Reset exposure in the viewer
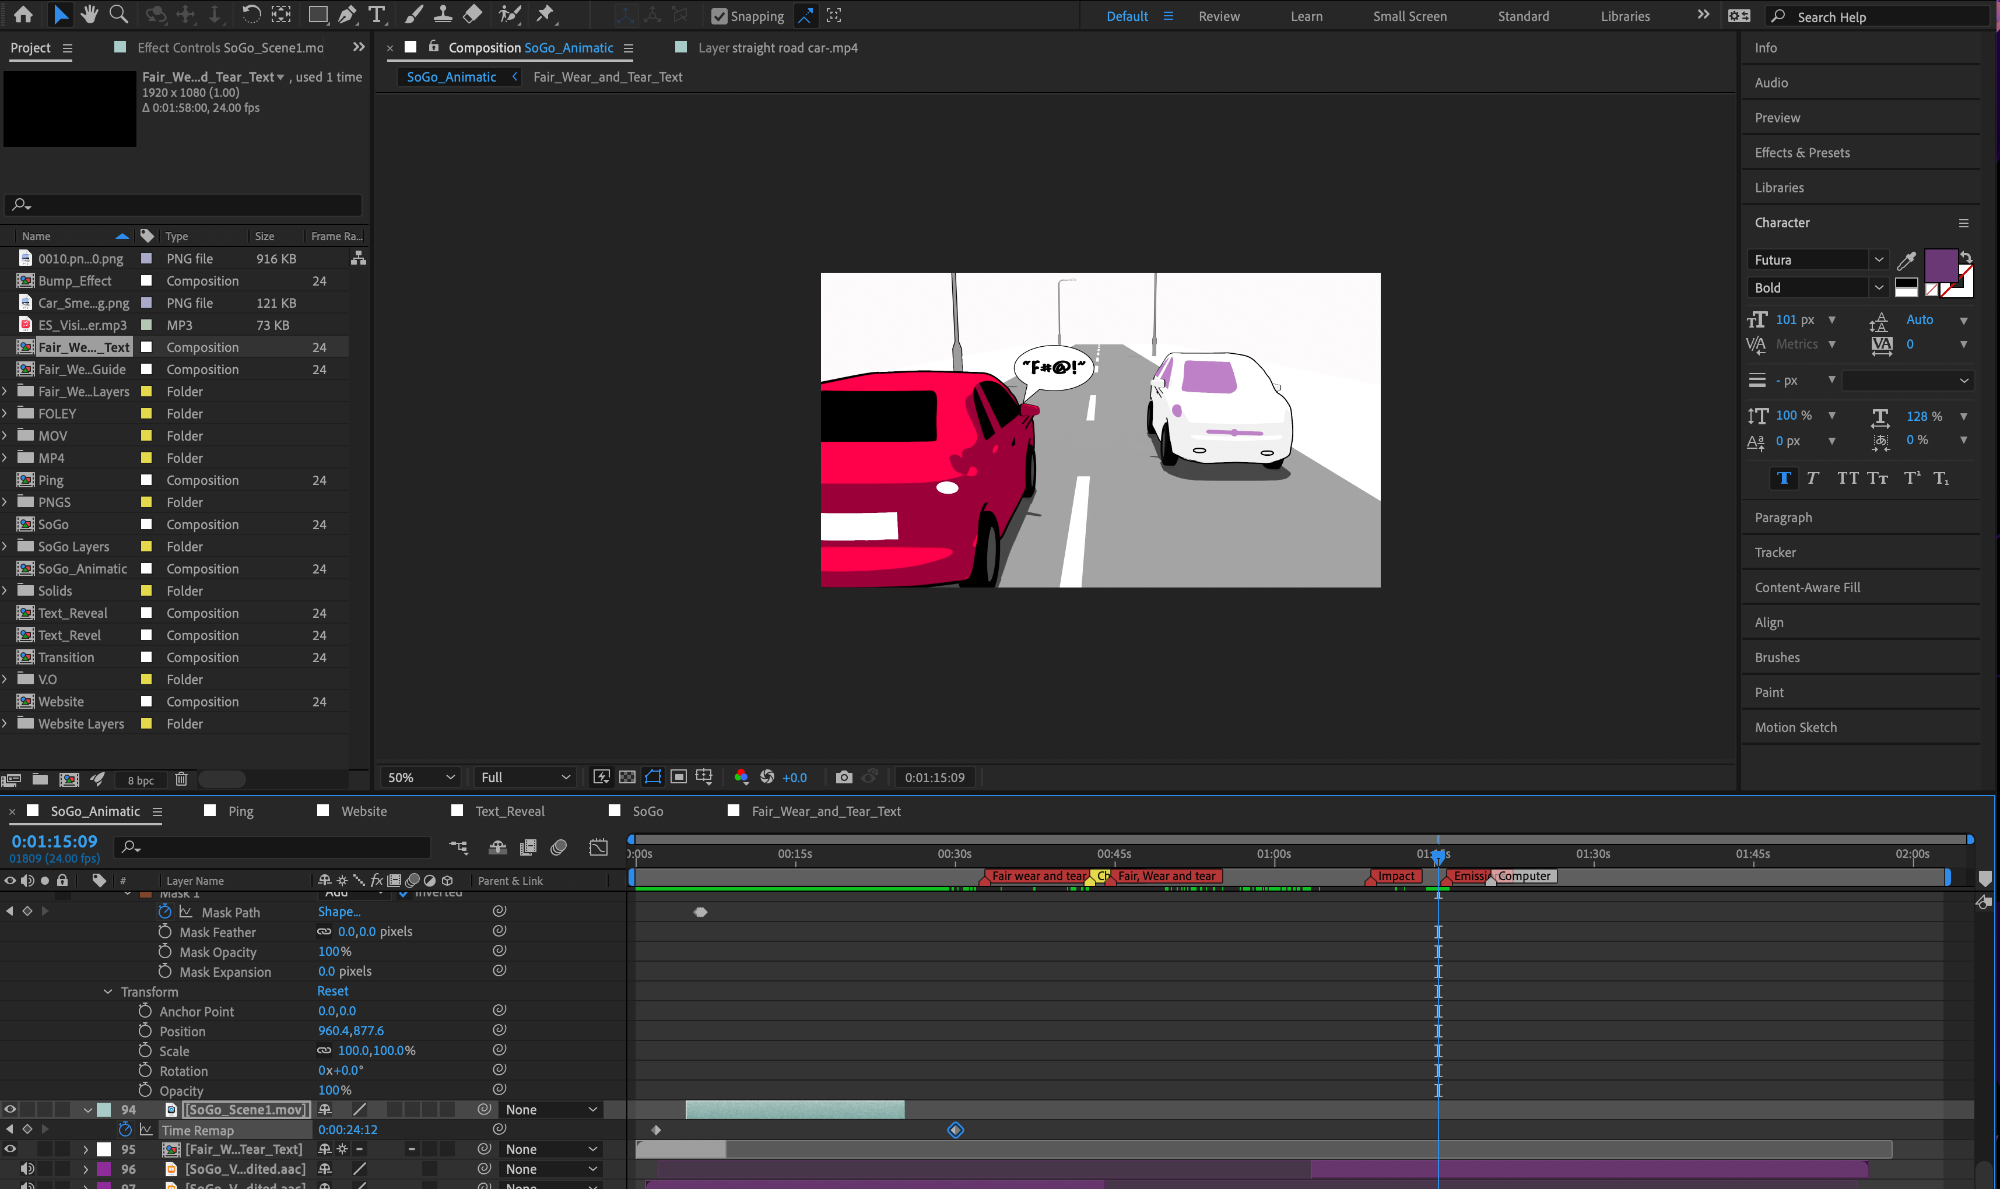This screenshot has width=2000, height=1189. coord(767,777)
